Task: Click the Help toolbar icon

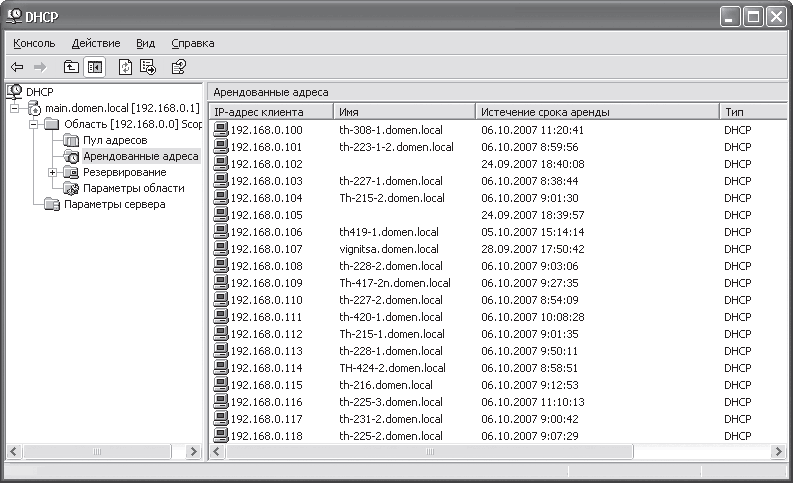Action: 179,67
